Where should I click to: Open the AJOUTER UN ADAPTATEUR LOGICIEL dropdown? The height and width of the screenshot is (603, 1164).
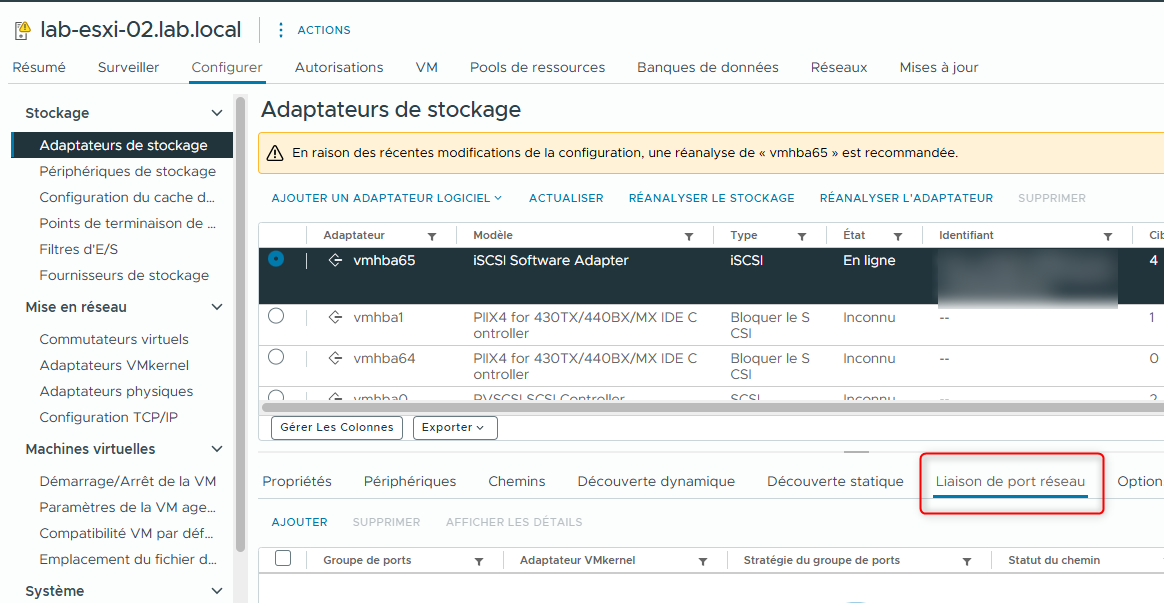[385, 197]
